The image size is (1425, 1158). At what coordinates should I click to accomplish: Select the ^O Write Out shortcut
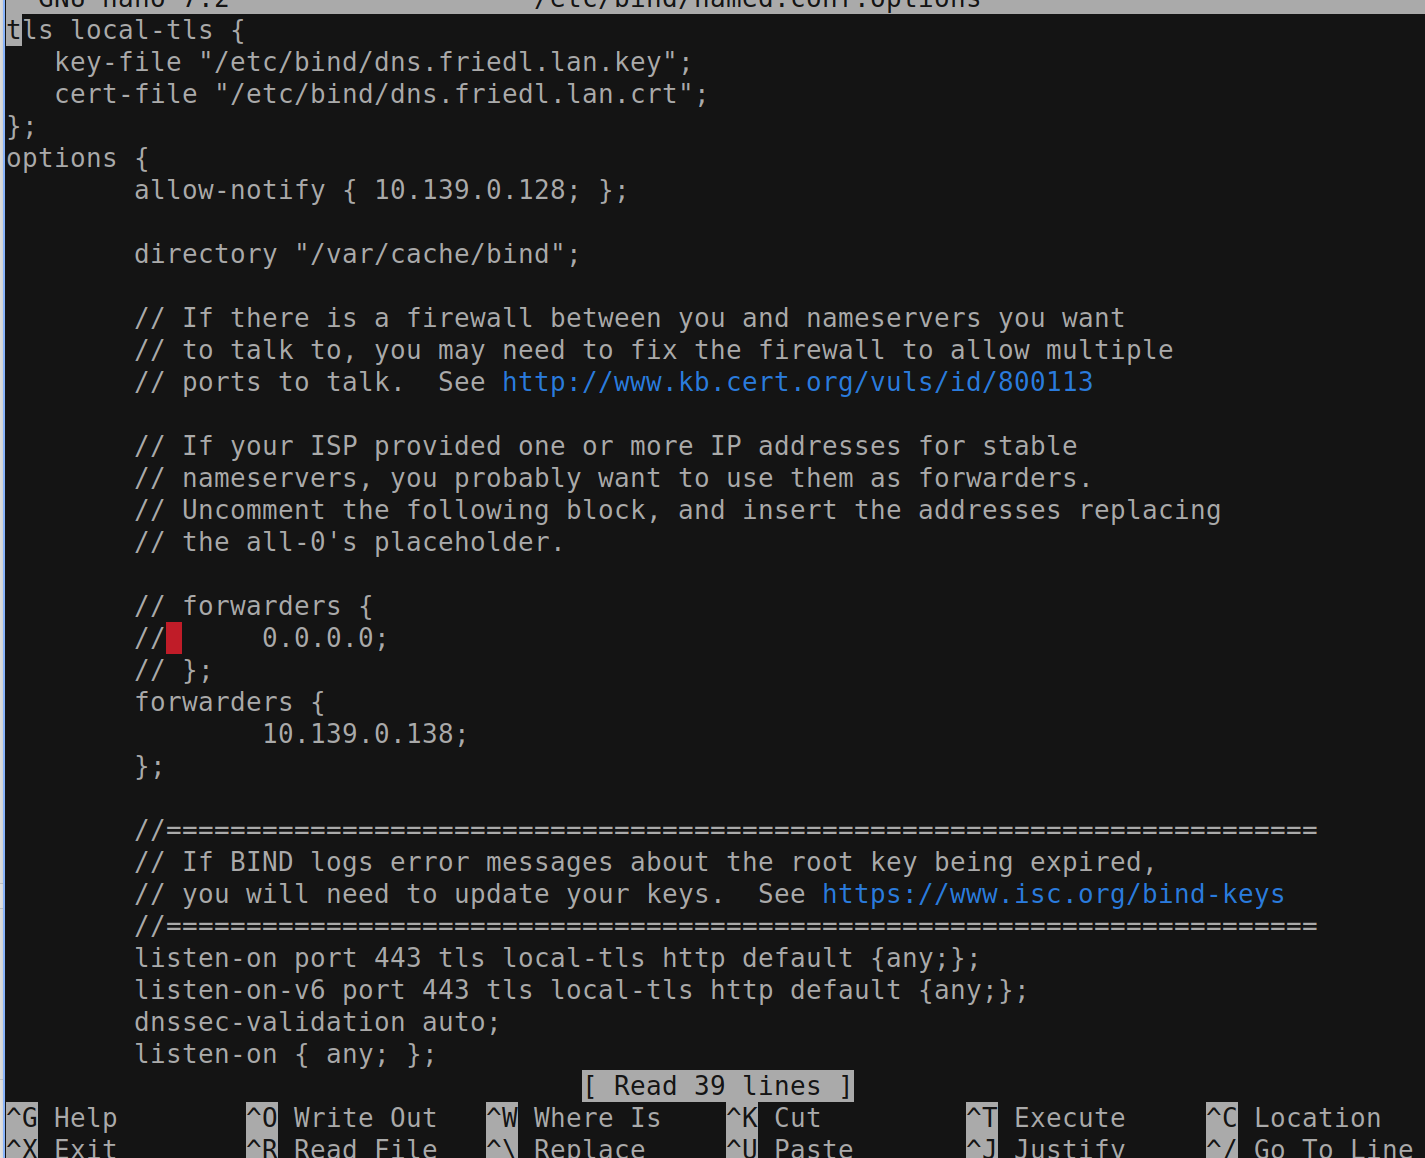pyautogui.click(x=342, y=1117)
